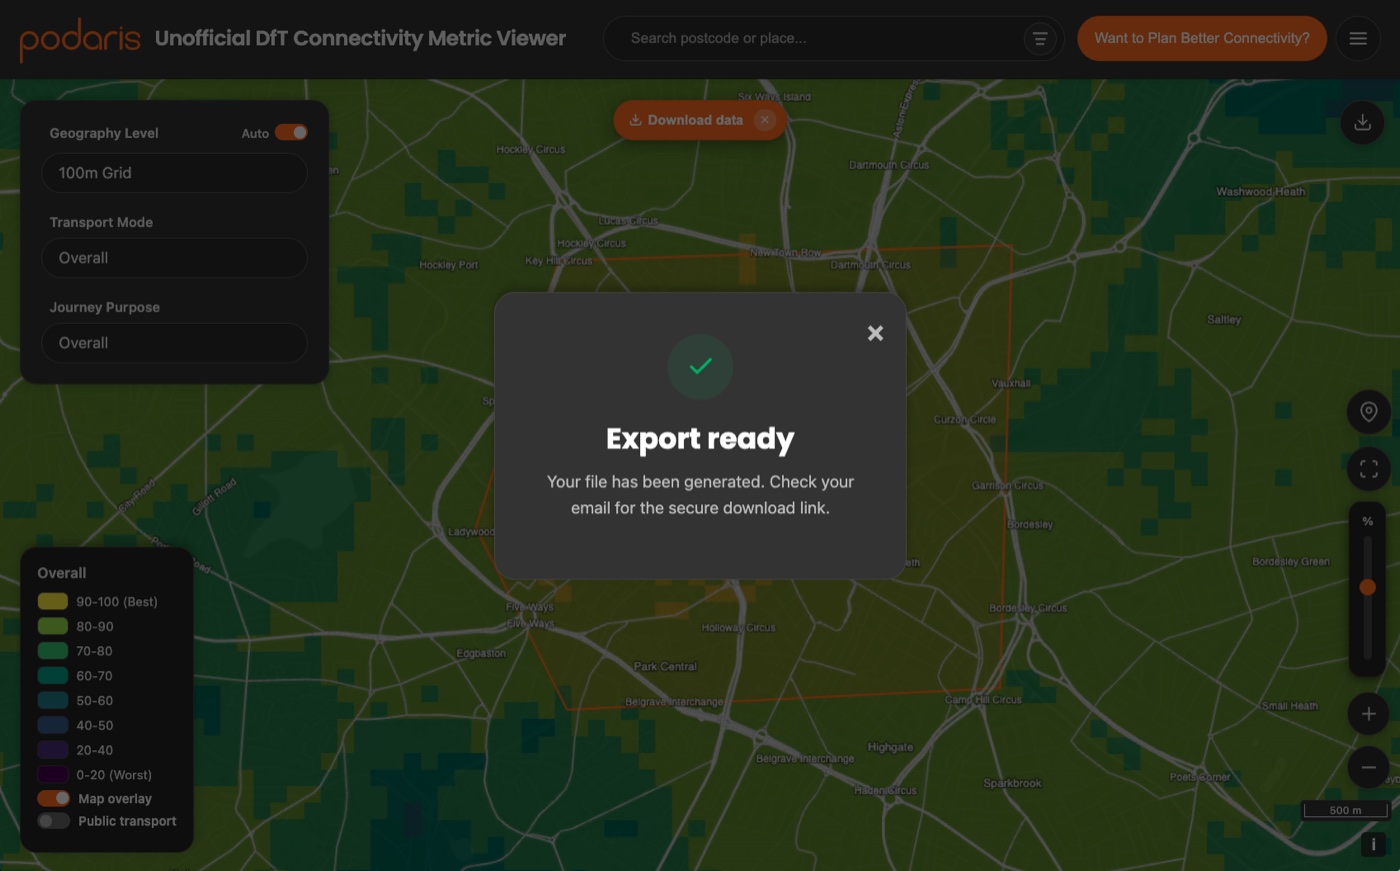The image size is (1400, 871).
Task: Click the Sparkbrook map label
Action: (1012, 783)
